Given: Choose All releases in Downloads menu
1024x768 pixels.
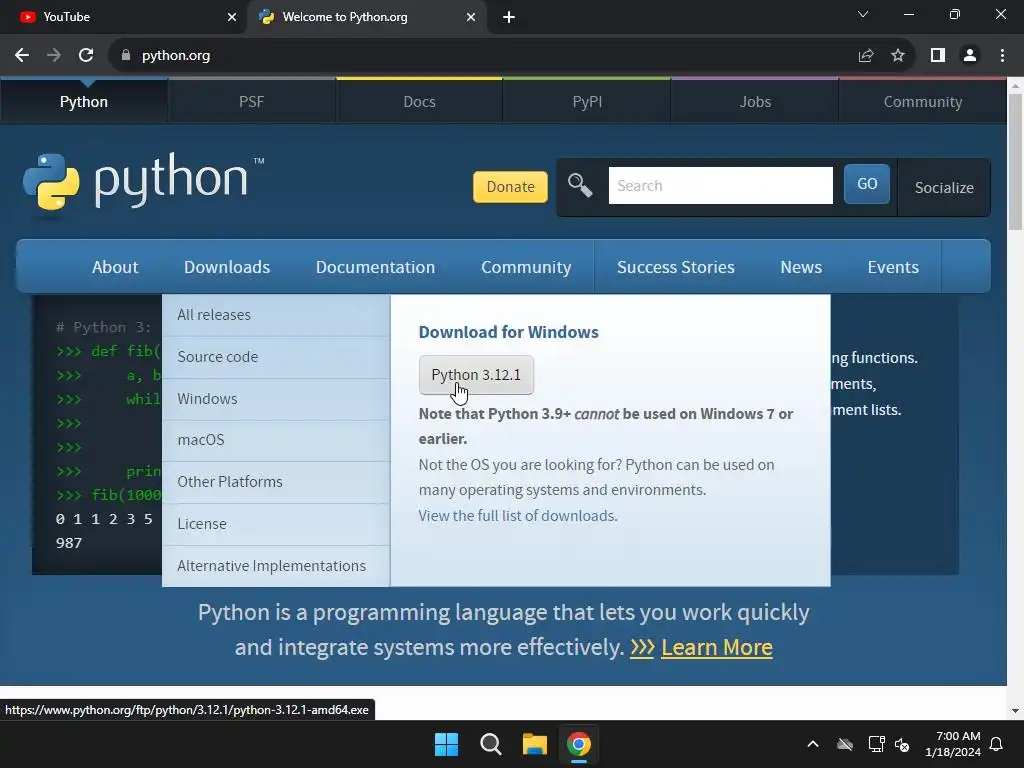Looking at the screenshot, I should pos(276,315).
